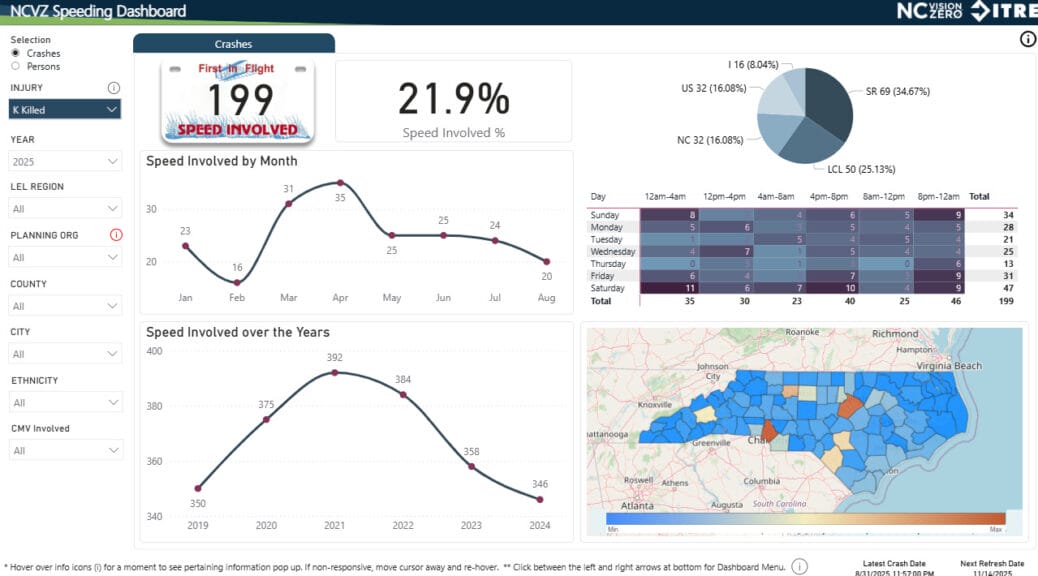Click the info icon at top-right corner
The width and height of the screenshot is (1038, 576).
pos(1027,40)
